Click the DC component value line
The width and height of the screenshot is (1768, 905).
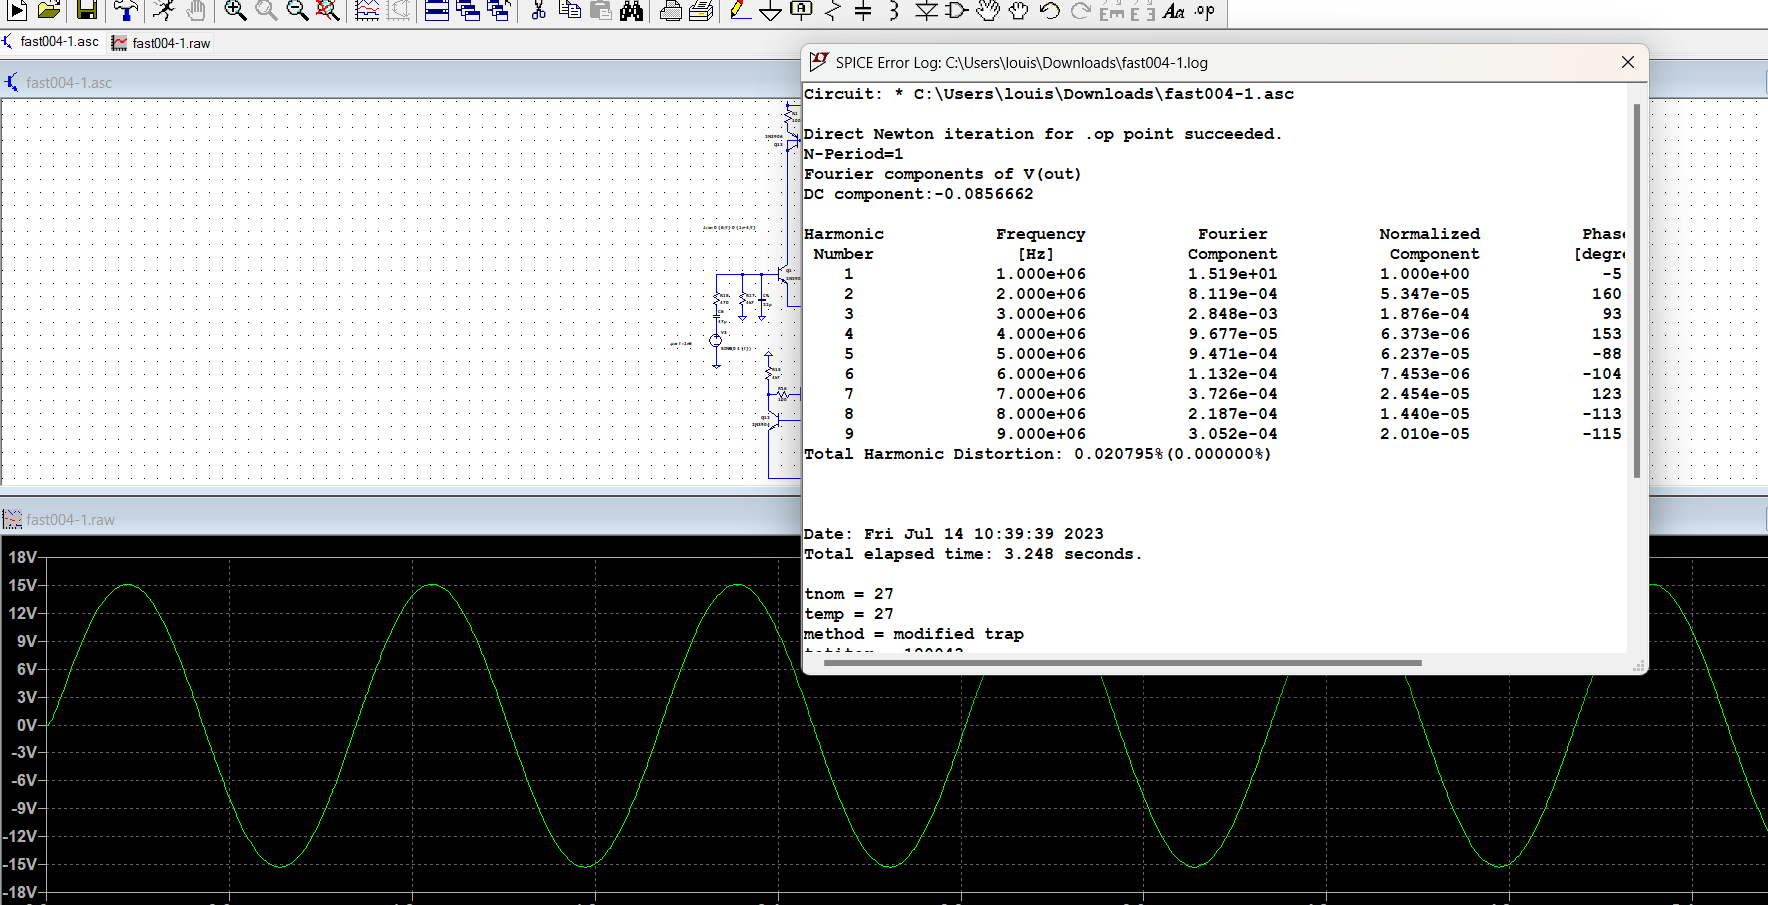(x=919, y=194)
